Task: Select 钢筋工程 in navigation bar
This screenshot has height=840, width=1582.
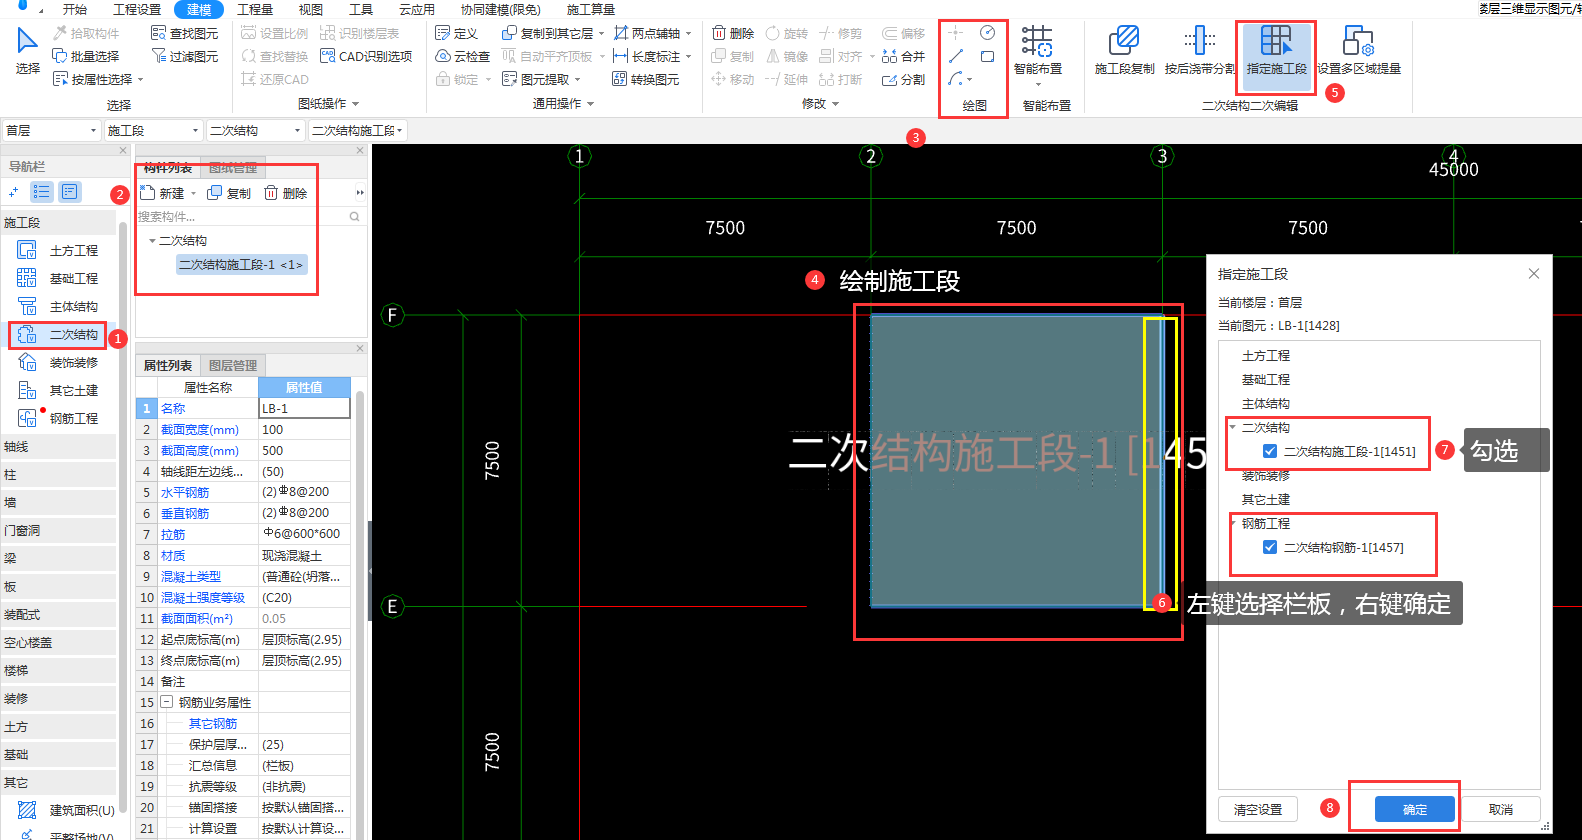Action: [x=60, y=419]
